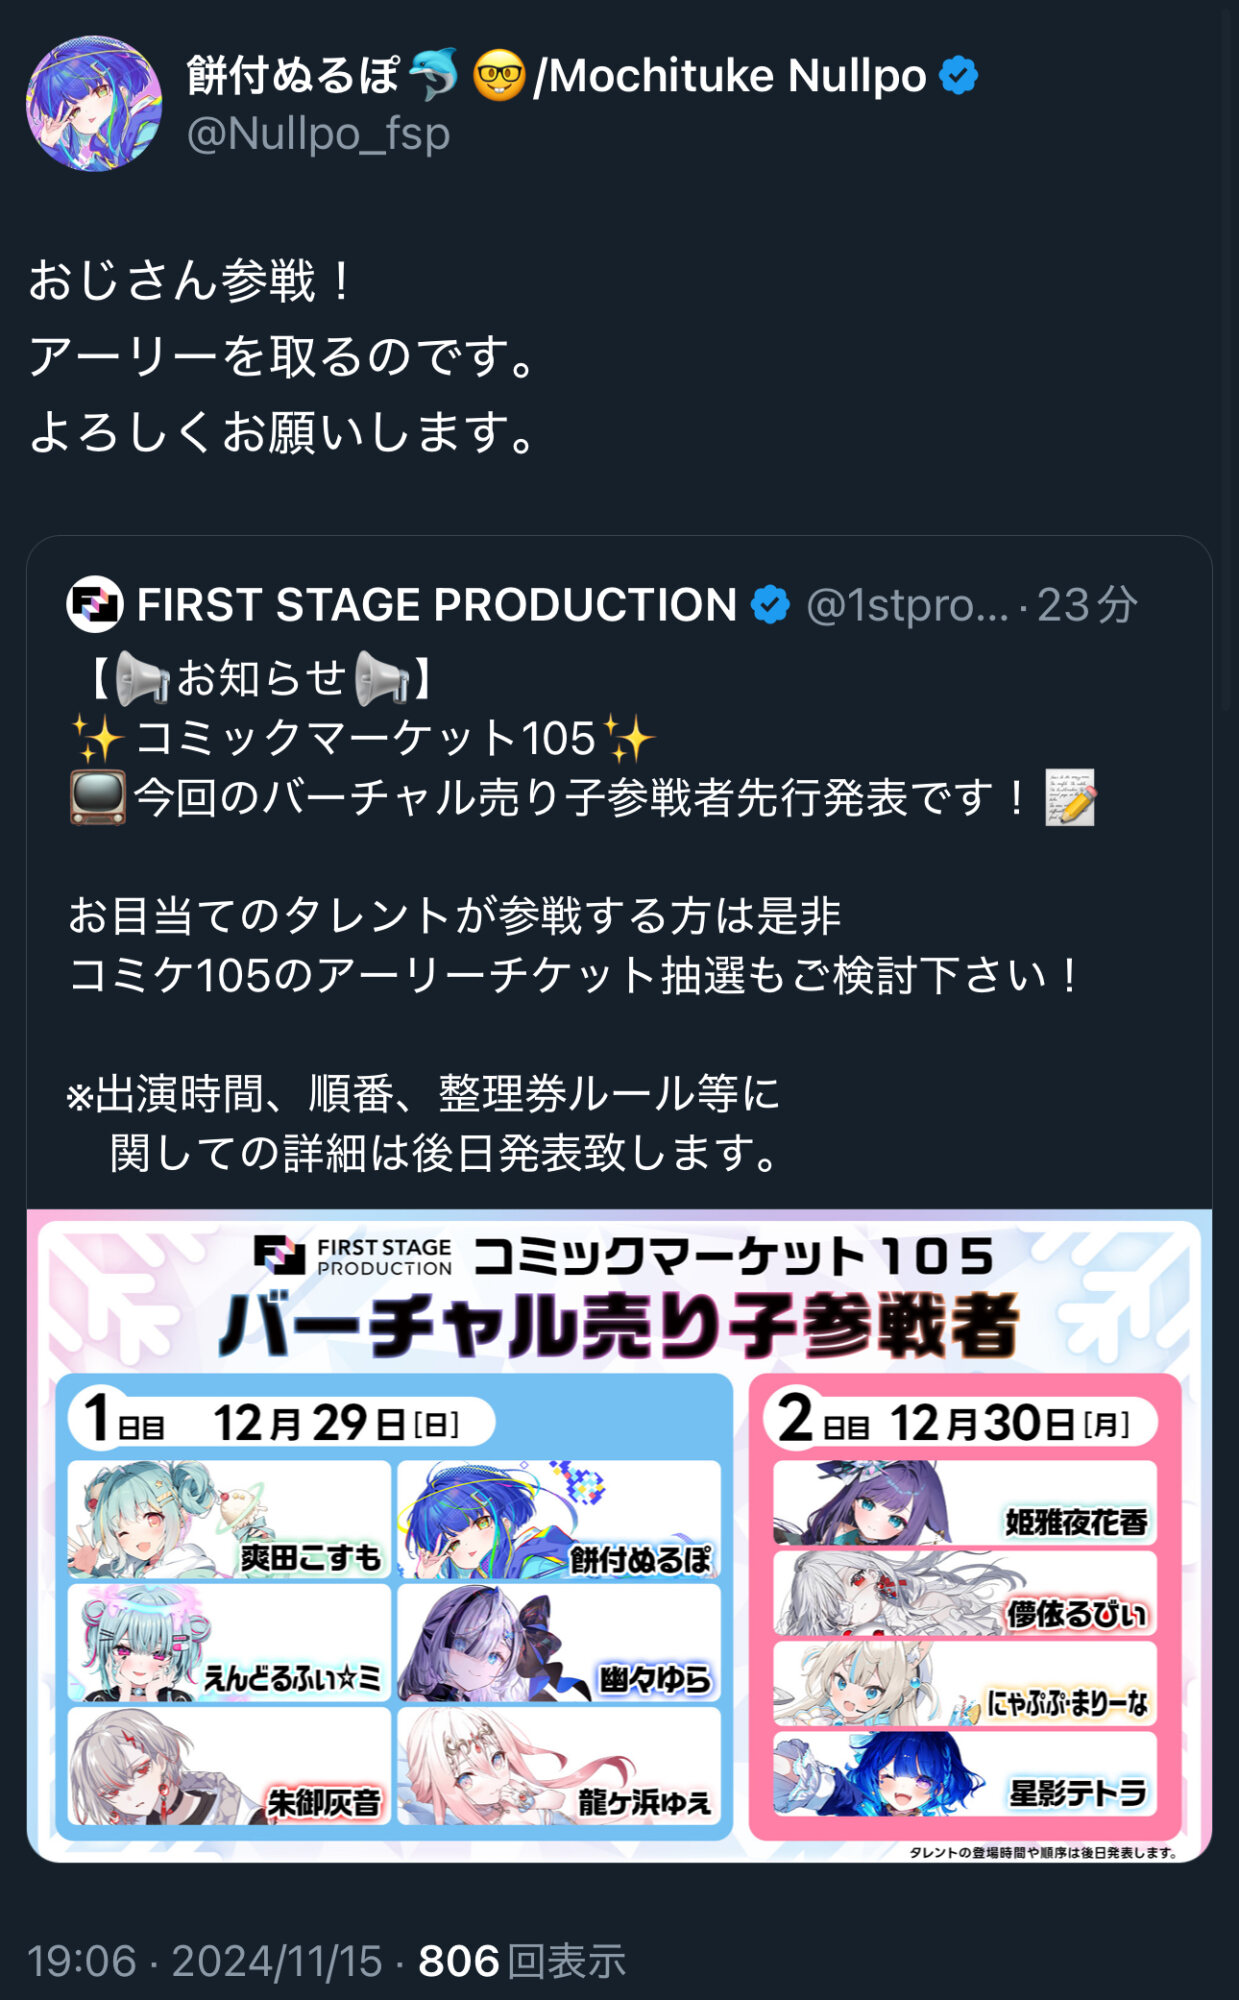
Task: Click the nerd face emoji in the name
Action: point(499,76)
